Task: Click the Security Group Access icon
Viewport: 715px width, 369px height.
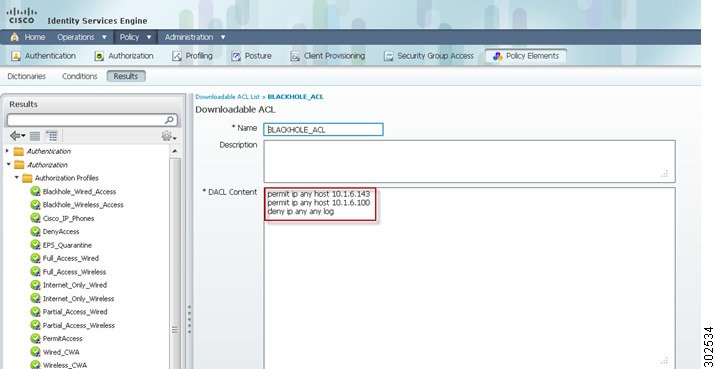Action: coord(389,56)
